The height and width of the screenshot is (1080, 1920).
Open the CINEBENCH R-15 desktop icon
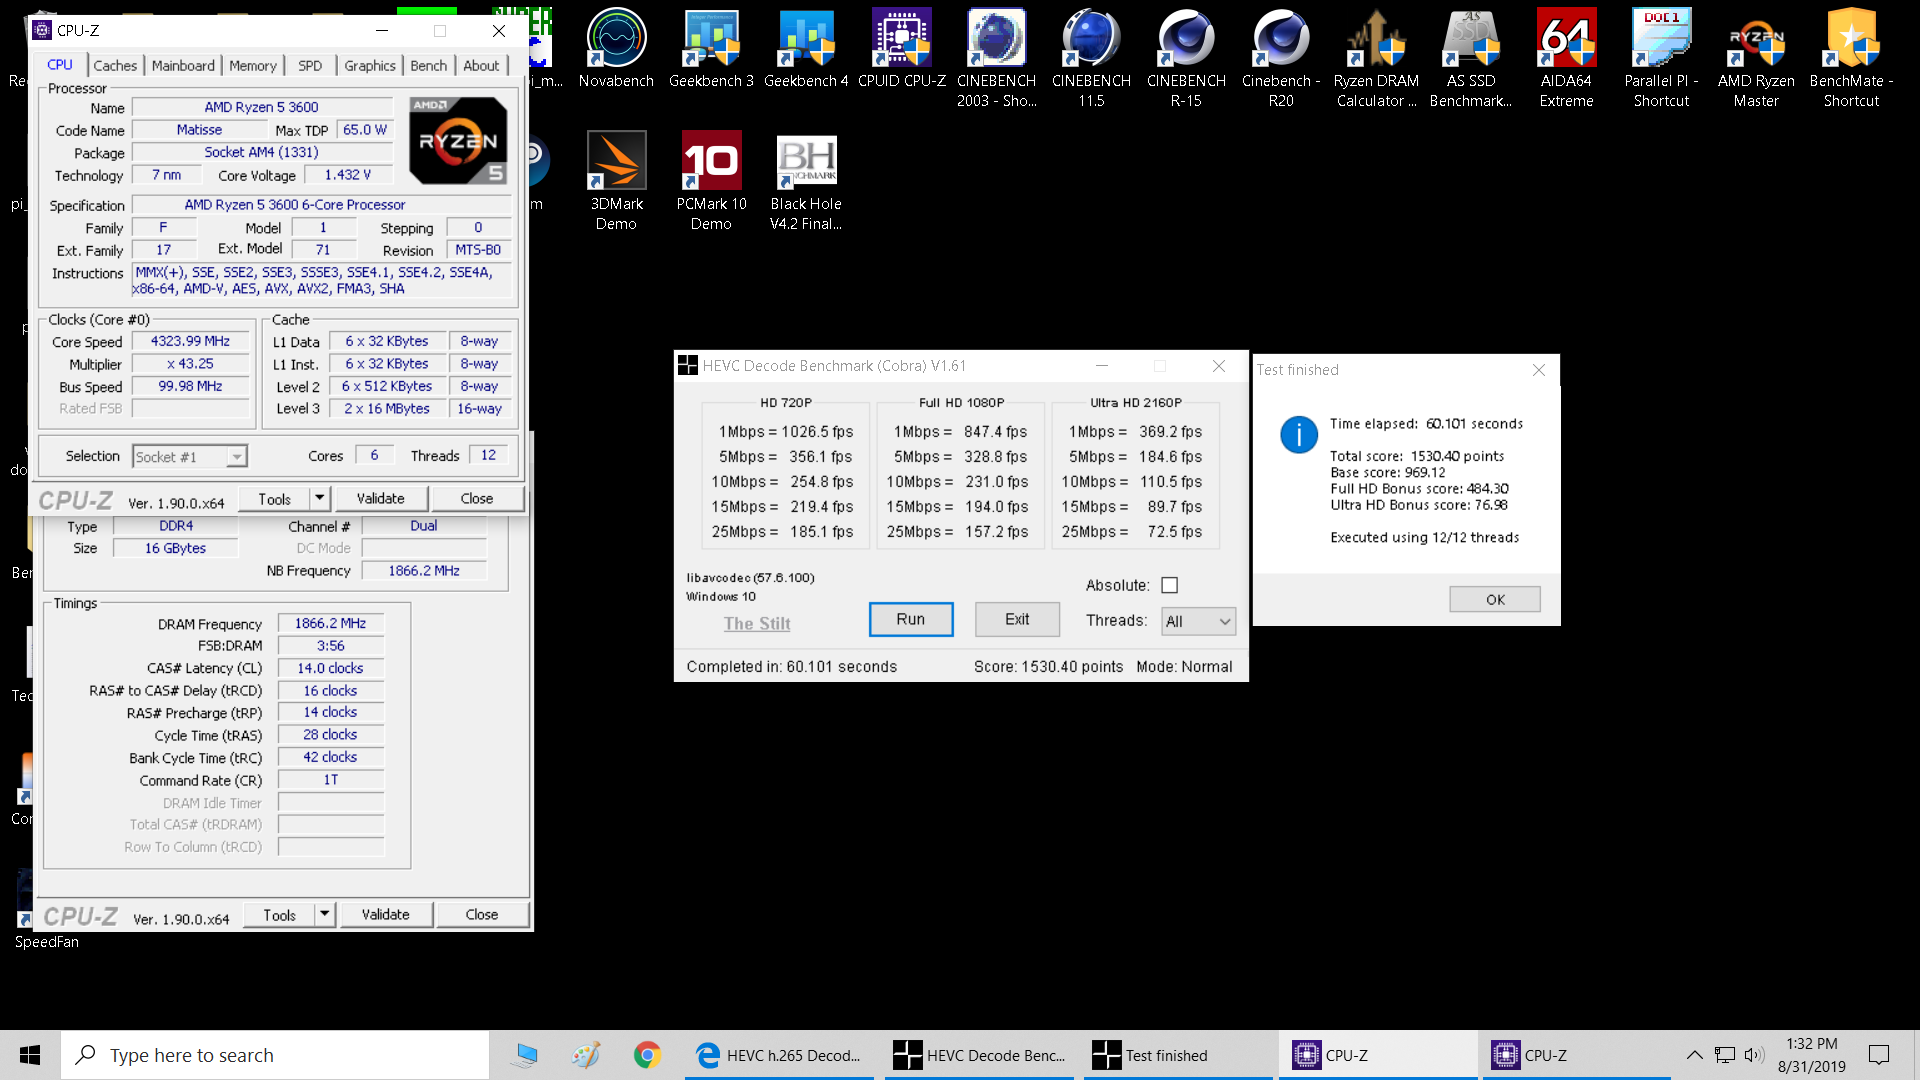1186,58
